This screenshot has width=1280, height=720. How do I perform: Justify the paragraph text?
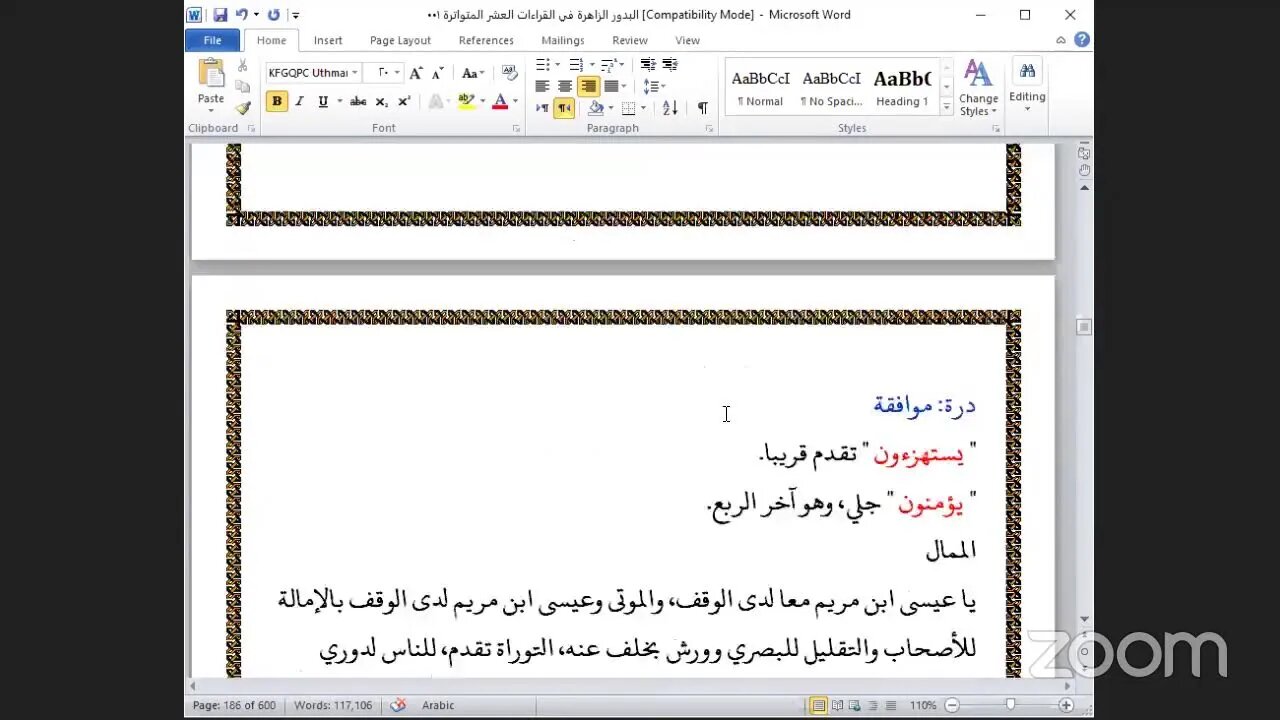(610, 87)
